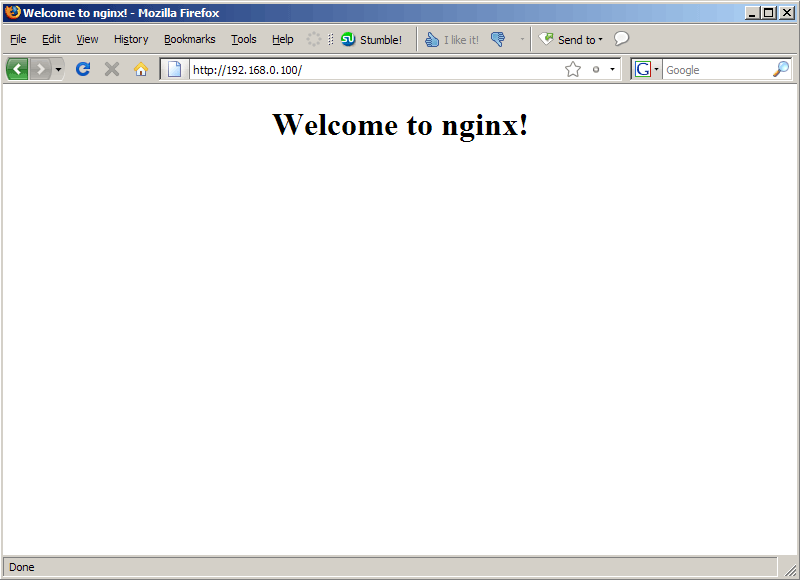Click the page identity icon beside the URL
The height and width of the screenshot is (580, 800).
(174, 69)
